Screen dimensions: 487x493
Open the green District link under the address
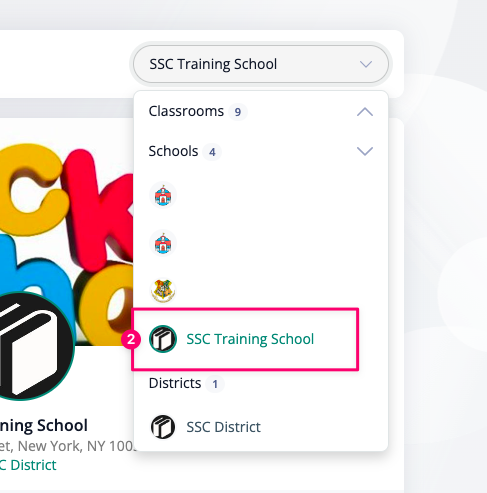pos(28,465)
